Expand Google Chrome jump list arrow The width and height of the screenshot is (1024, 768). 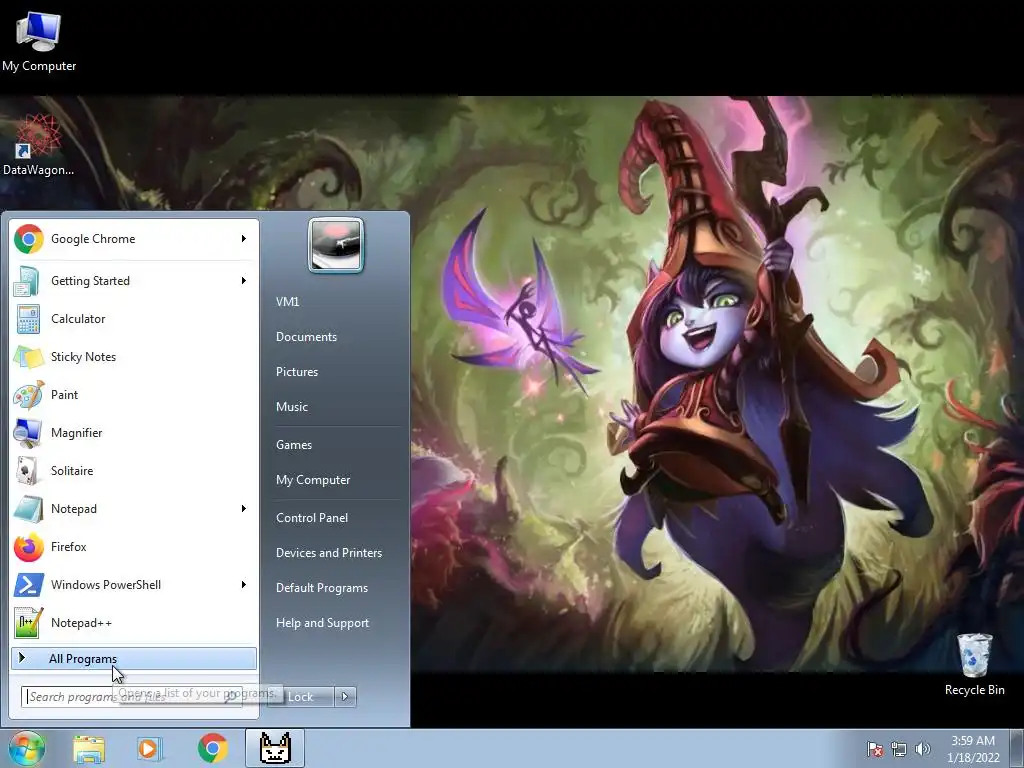pyautogui.click(x=244, y=239)
